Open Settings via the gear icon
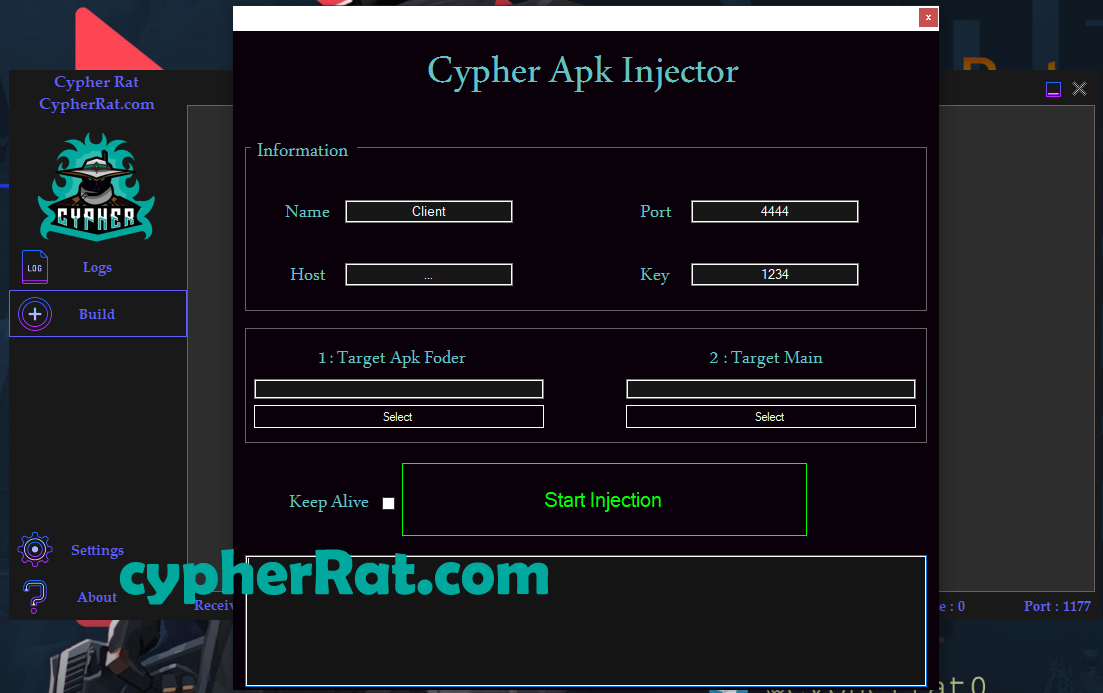1103x693 pixels. [35, 550]
